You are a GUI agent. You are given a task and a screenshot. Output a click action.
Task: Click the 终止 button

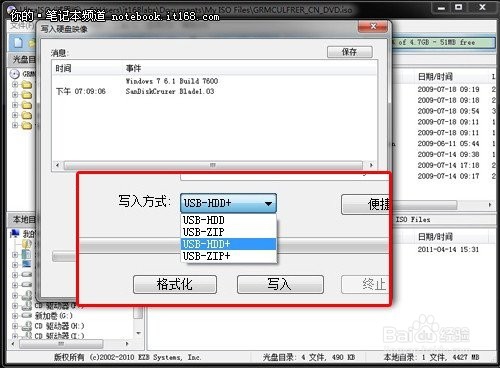[366, 284]
